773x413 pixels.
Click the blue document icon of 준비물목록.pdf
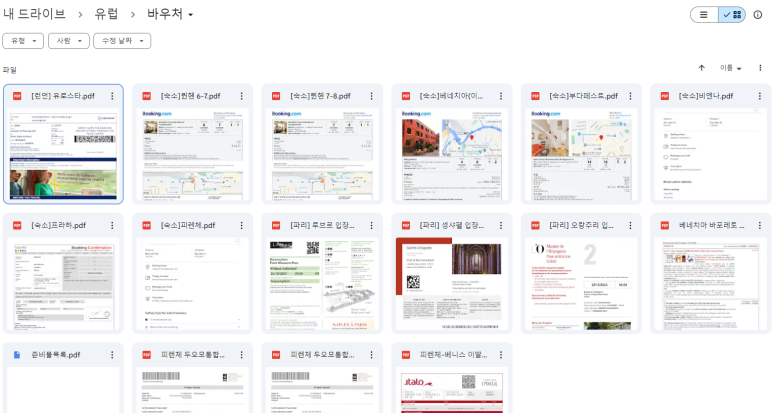pyautogui.click(x=17, y=355)
